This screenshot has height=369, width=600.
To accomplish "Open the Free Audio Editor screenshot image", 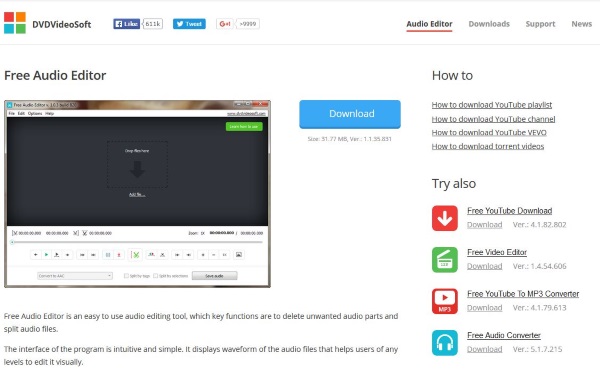I will tap(137, 194).
